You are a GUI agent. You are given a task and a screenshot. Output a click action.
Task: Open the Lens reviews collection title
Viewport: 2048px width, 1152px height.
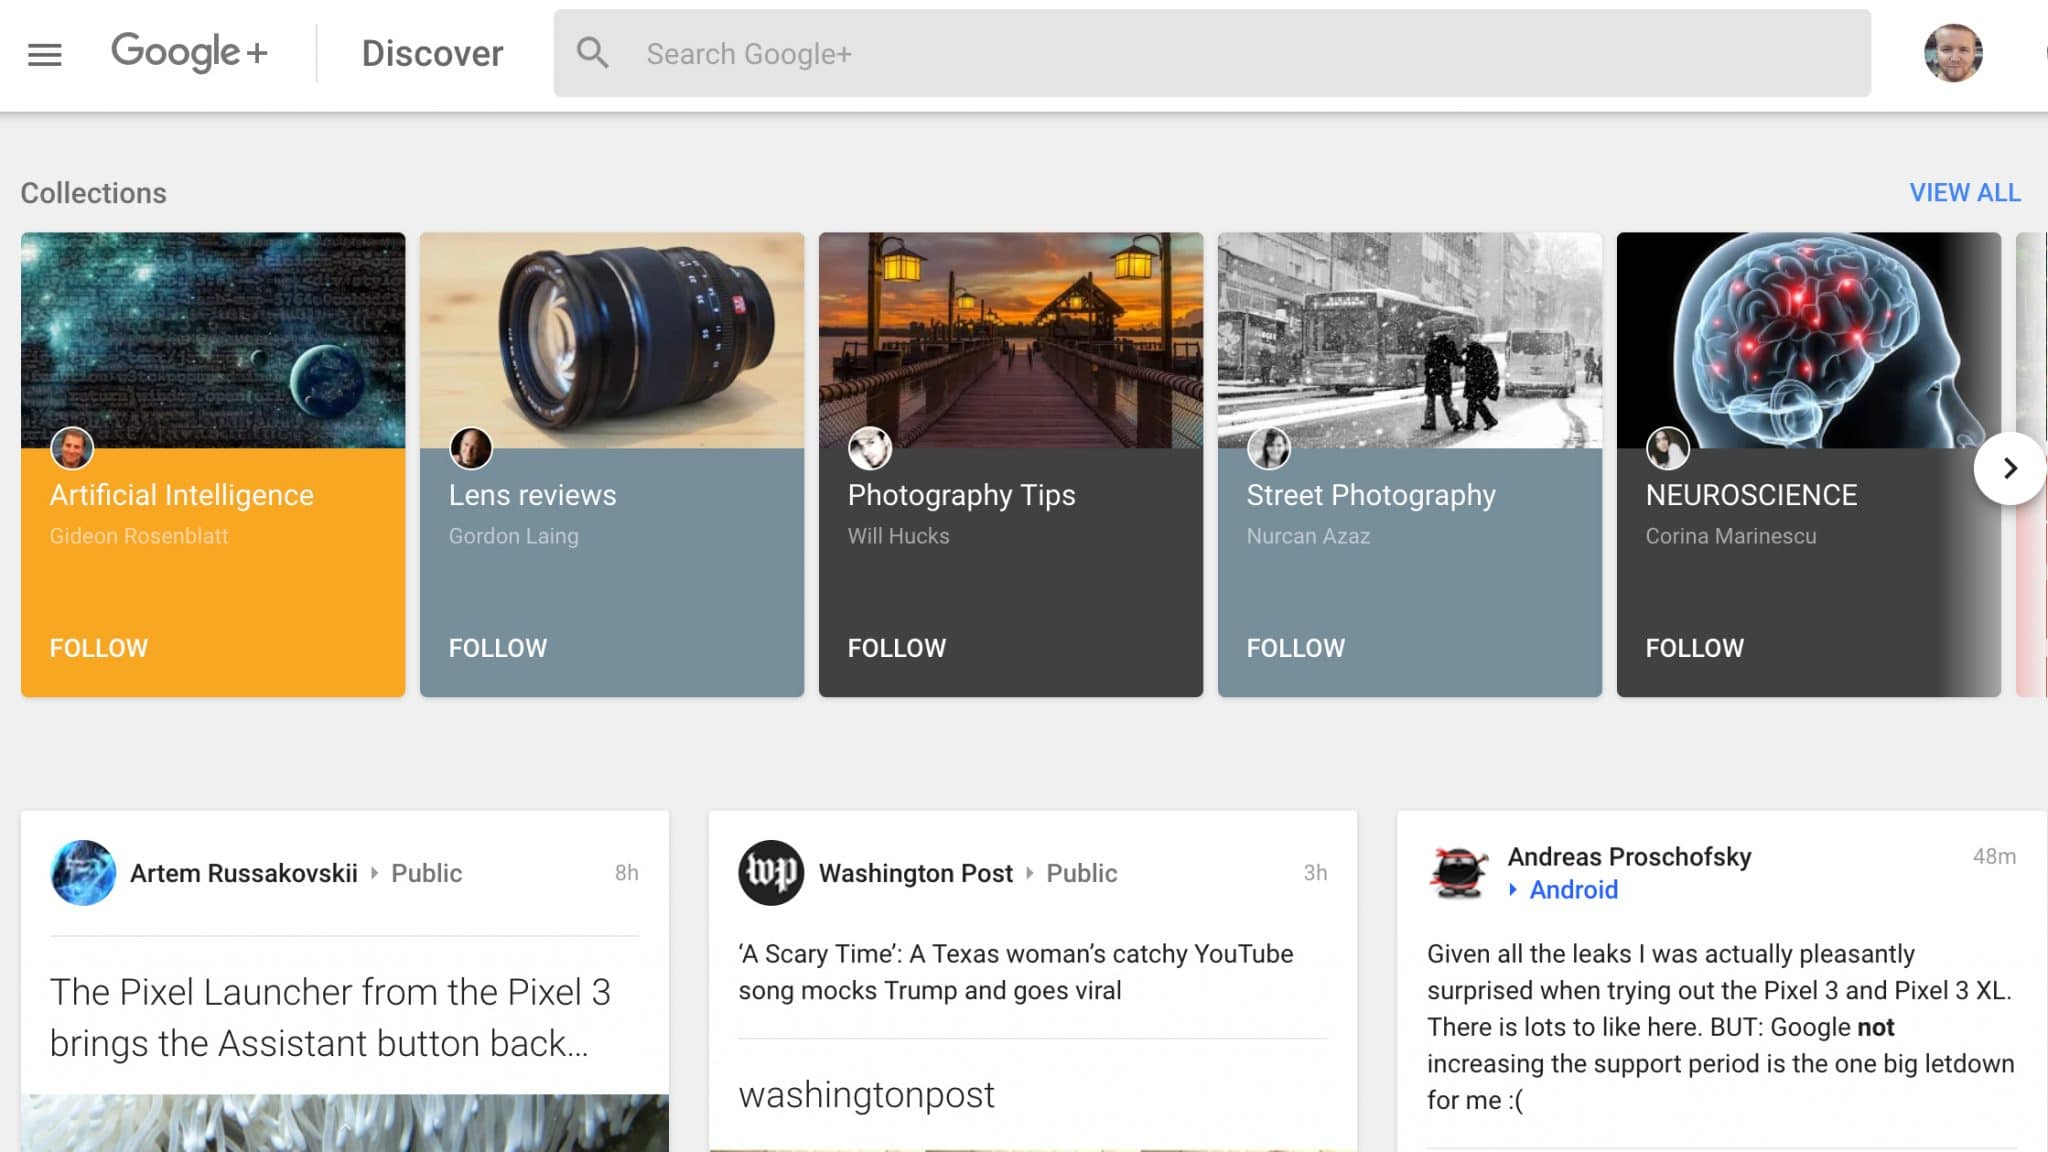click(532, 495)
